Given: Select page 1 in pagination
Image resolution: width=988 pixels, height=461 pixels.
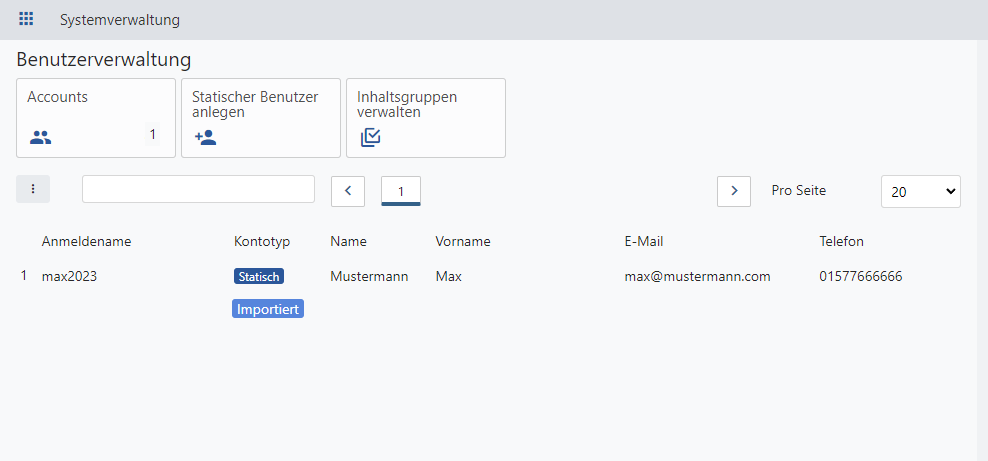Looking at the screenshot, I should pyautogui.click(x=401, y=191).
